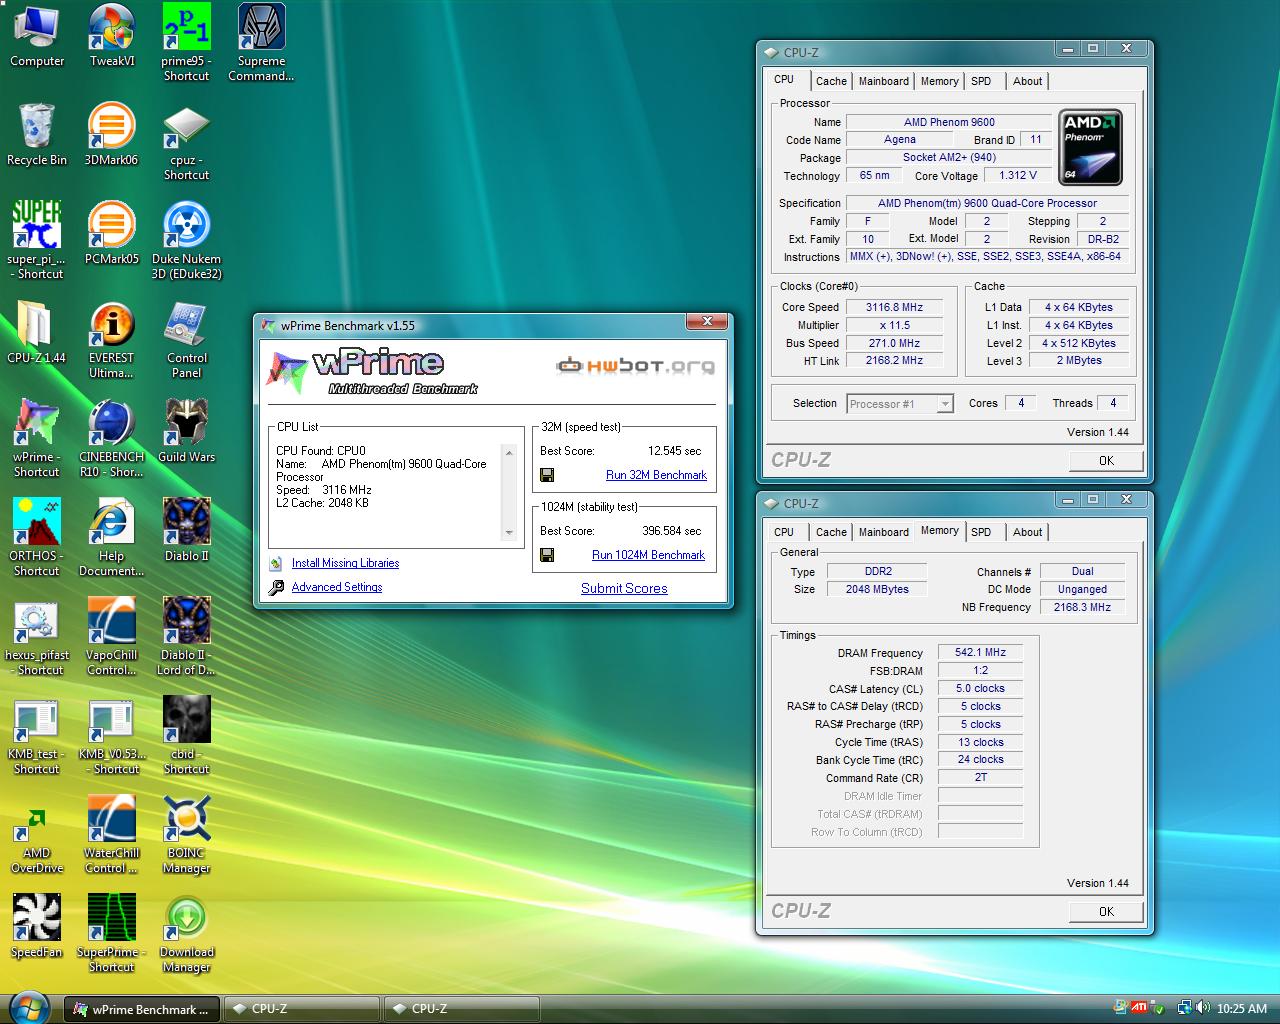Viewport: 1280px width, 1024px height.
Task: Launch Guild Wars desktop icon
Action: point(187,431)
